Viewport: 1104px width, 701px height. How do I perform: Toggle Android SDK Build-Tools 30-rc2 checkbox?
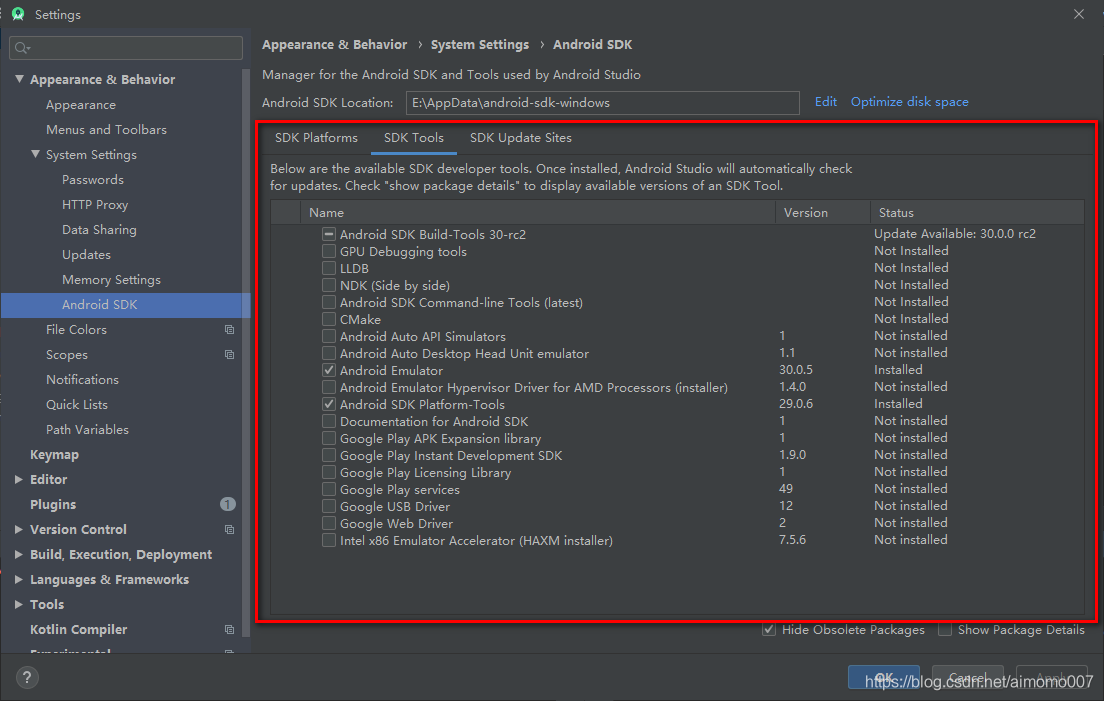[329, 234]
